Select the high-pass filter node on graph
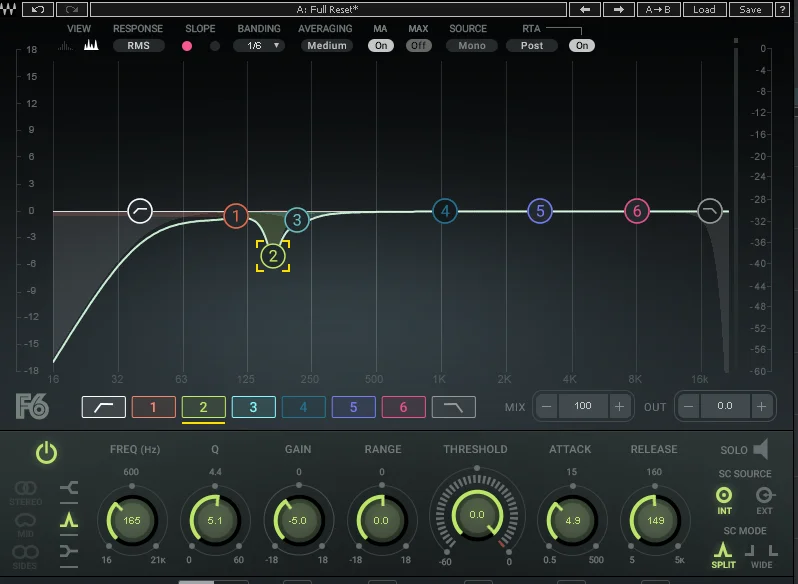Screen dimensions: 798x584 pyautogui.click(x=140, y=211)
